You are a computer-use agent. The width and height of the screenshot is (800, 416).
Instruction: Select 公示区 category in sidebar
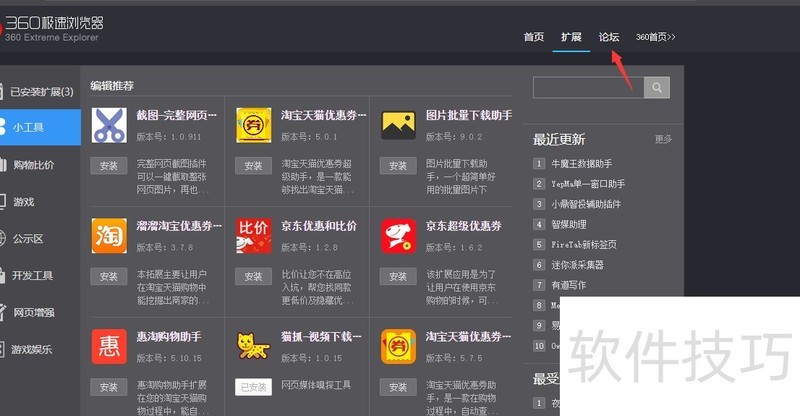pos(40,238)
